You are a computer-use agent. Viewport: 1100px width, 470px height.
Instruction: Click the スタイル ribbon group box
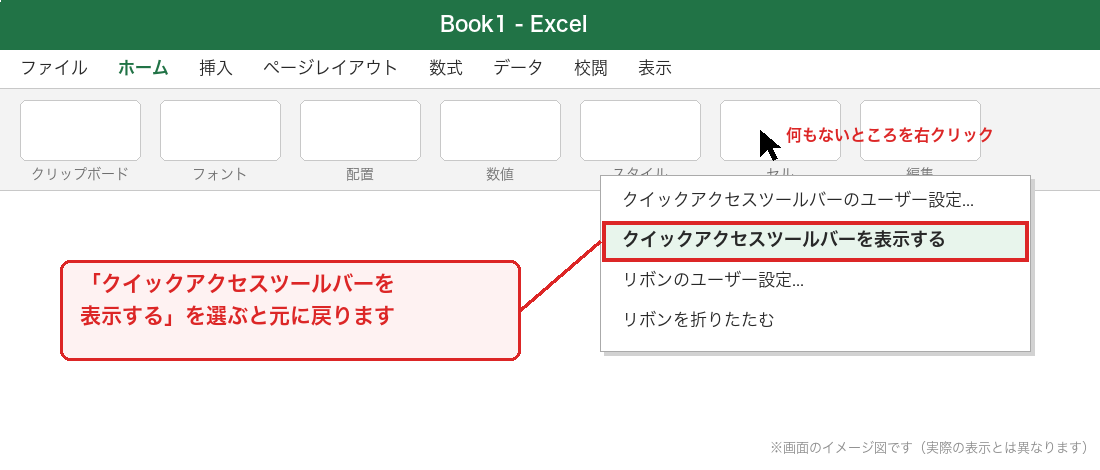[640, 130]
